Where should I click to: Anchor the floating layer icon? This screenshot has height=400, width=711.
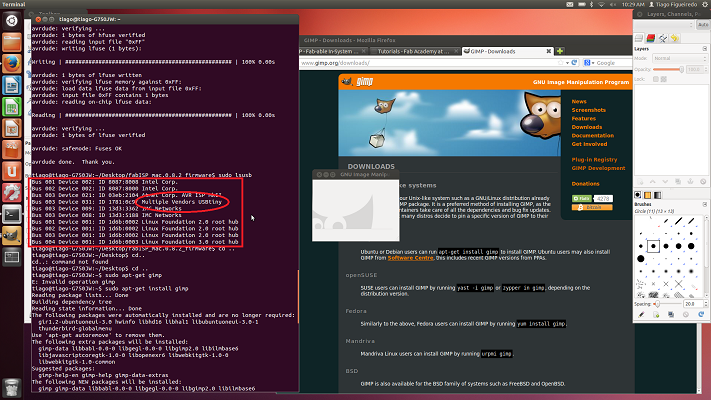[690, 181]
